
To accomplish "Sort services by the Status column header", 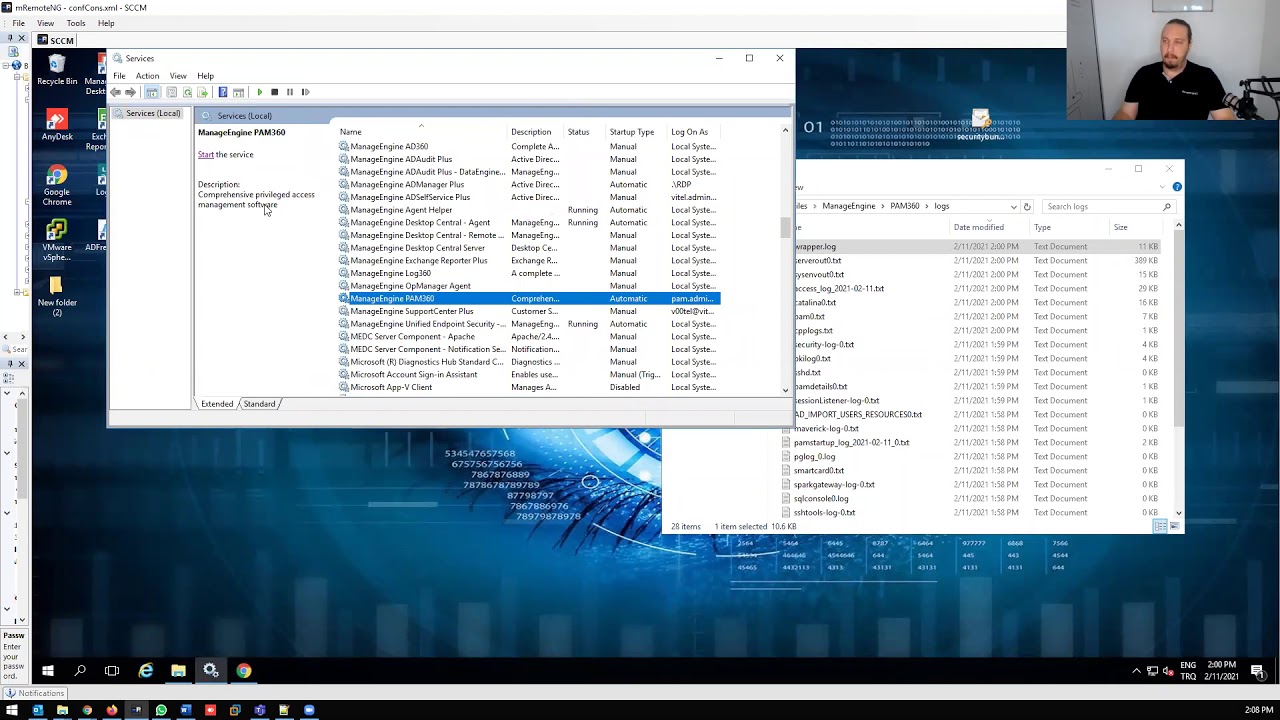I will click(586, 132).
